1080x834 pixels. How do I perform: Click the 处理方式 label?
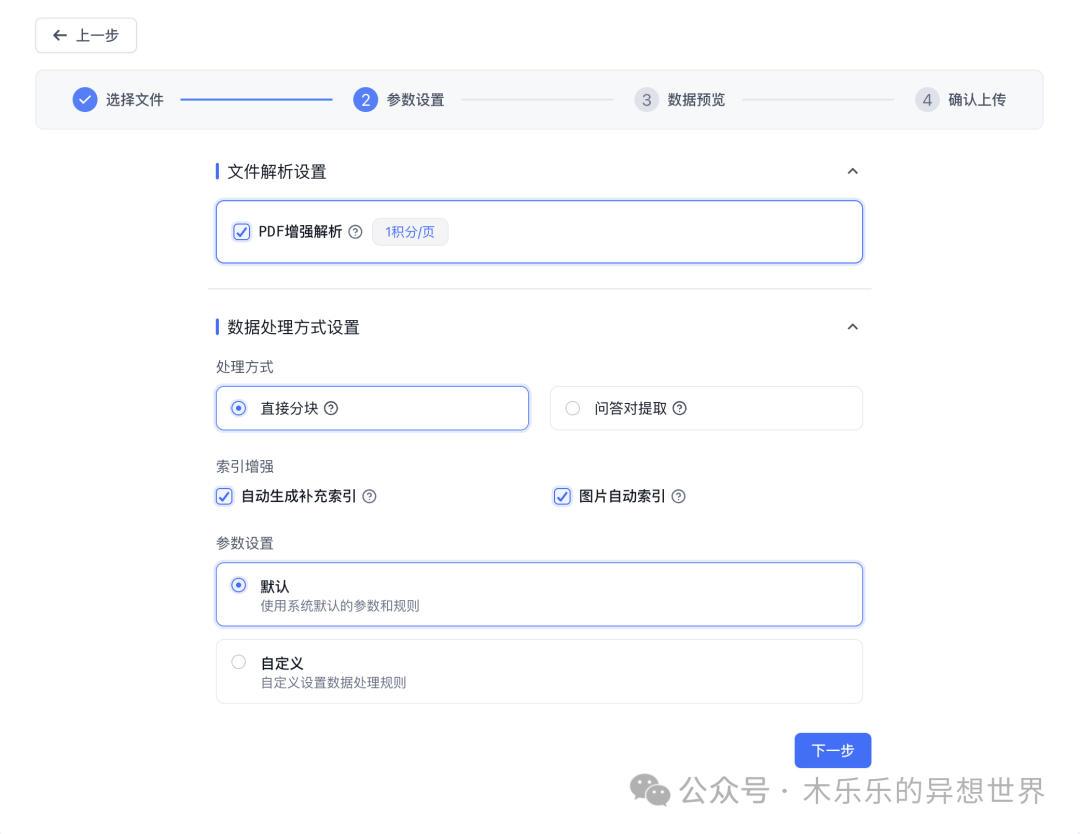(x=245, y=367)
